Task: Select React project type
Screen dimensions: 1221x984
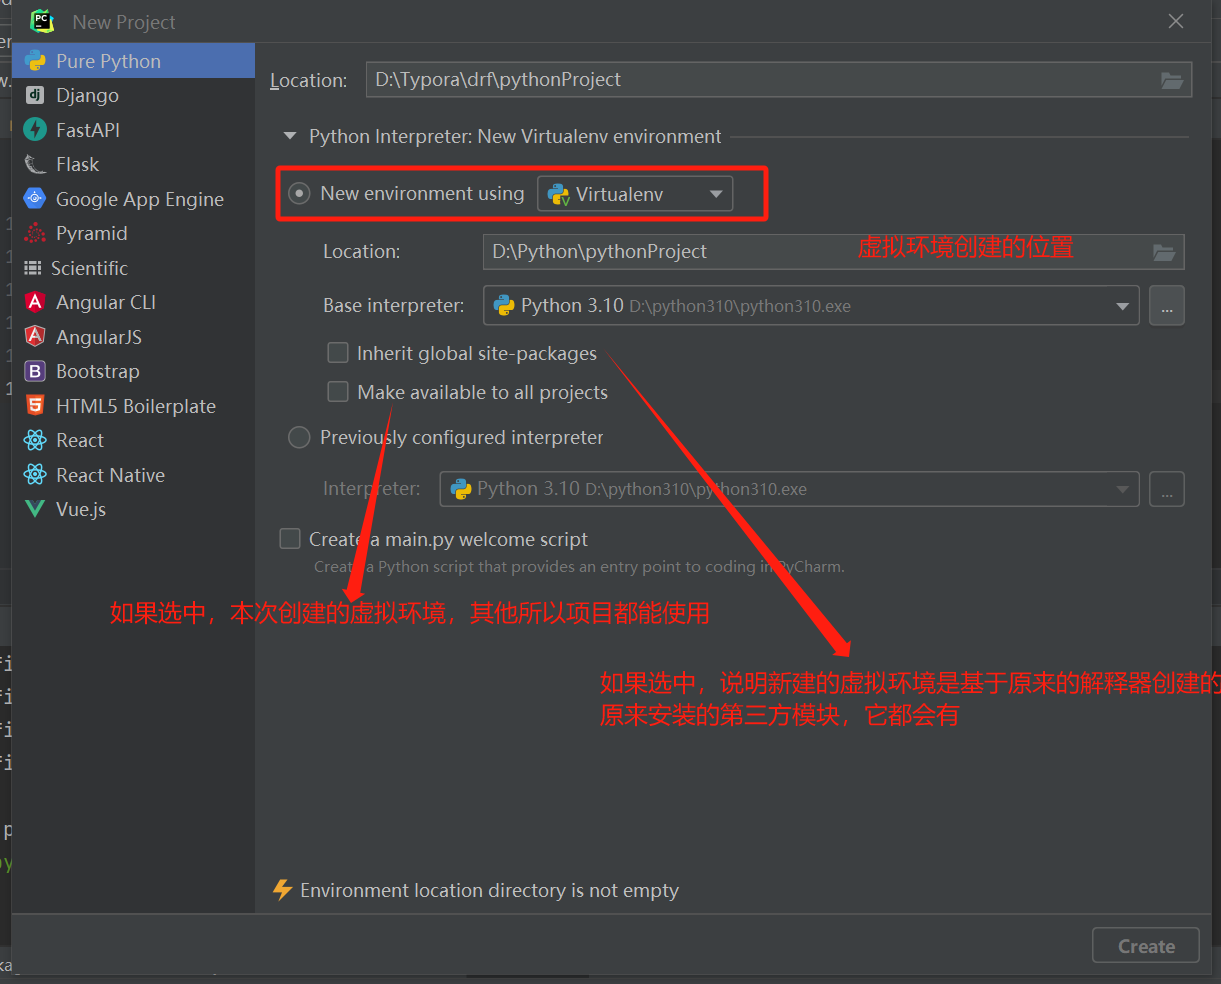Action: click(133, 440)
